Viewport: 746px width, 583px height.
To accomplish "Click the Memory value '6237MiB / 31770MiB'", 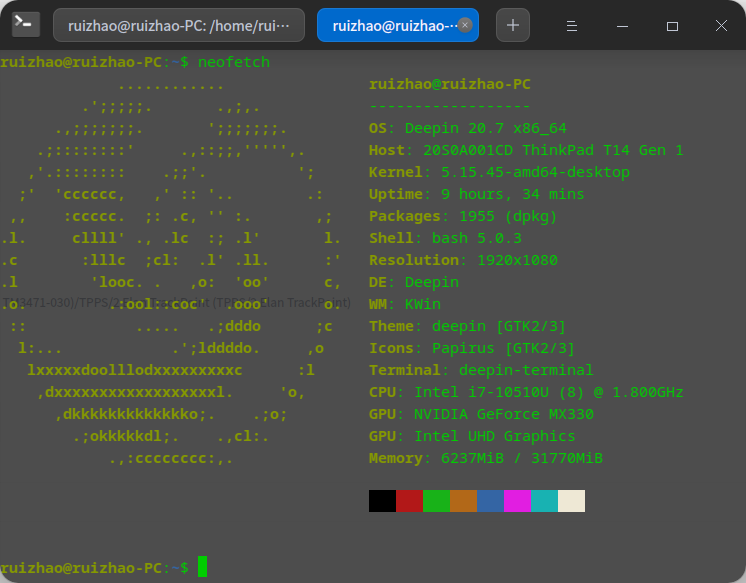I will click(x=522, y=458).
